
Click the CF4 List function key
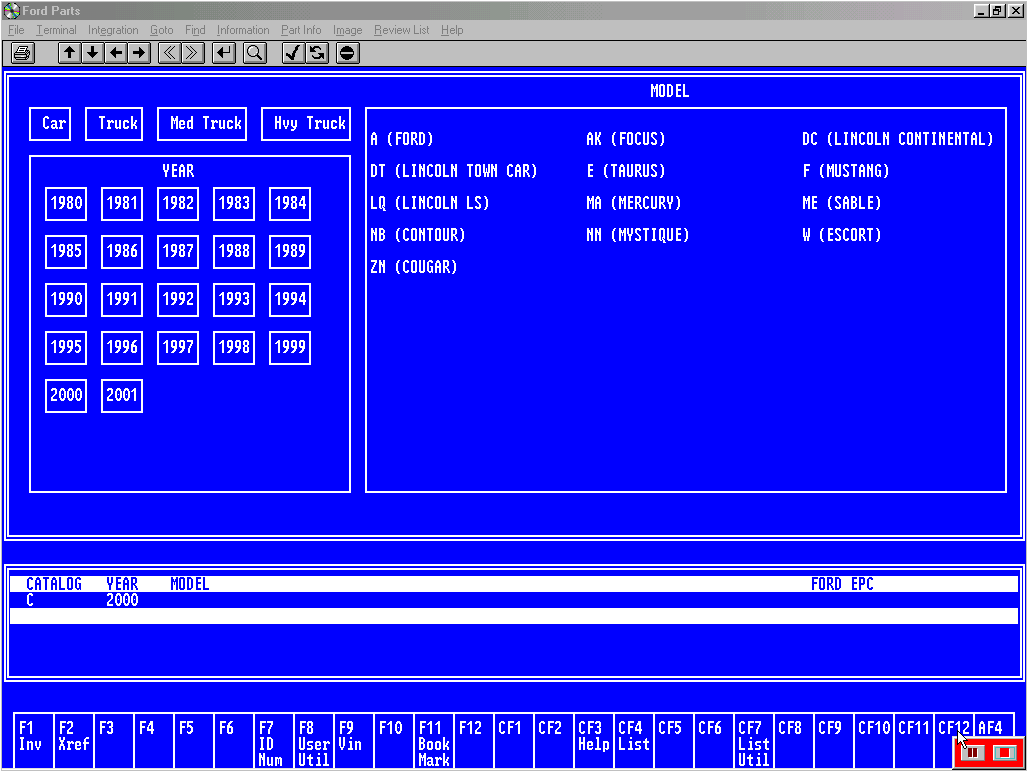[633, 741]
